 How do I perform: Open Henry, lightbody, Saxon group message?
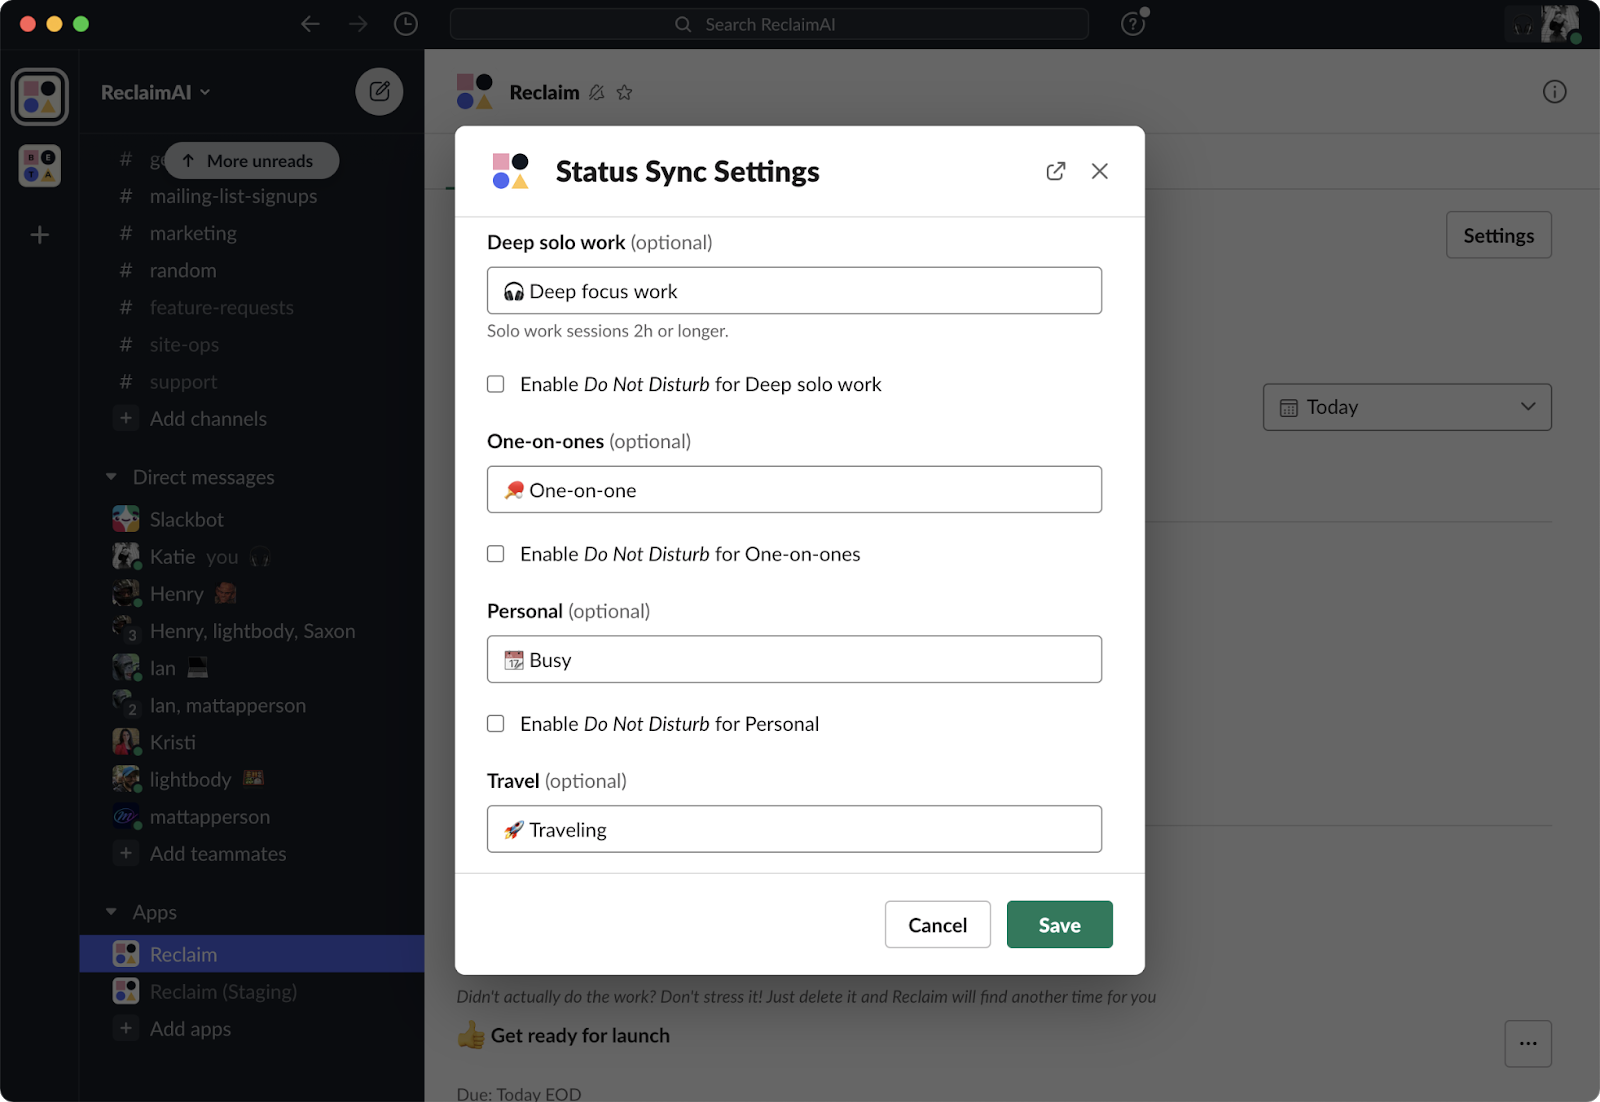(251, 631)
